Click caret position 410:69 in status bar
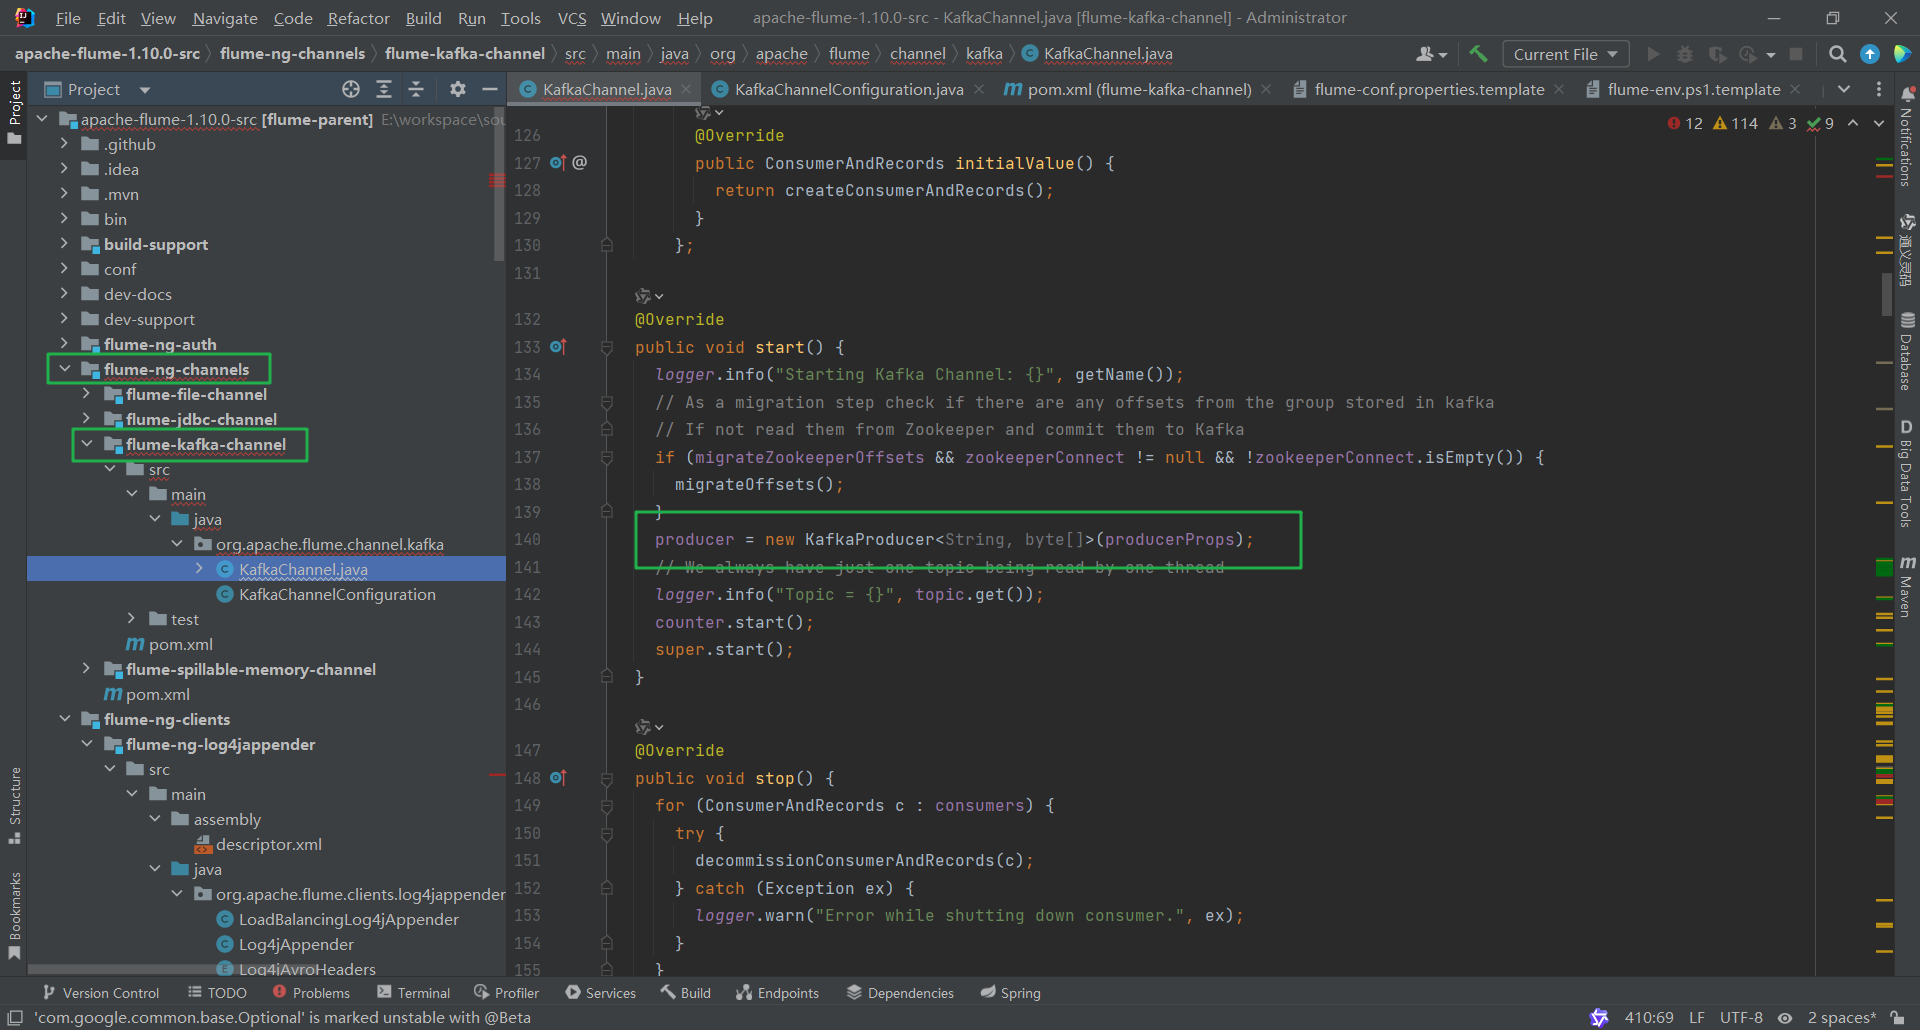 click(x=1649, y=1017)
